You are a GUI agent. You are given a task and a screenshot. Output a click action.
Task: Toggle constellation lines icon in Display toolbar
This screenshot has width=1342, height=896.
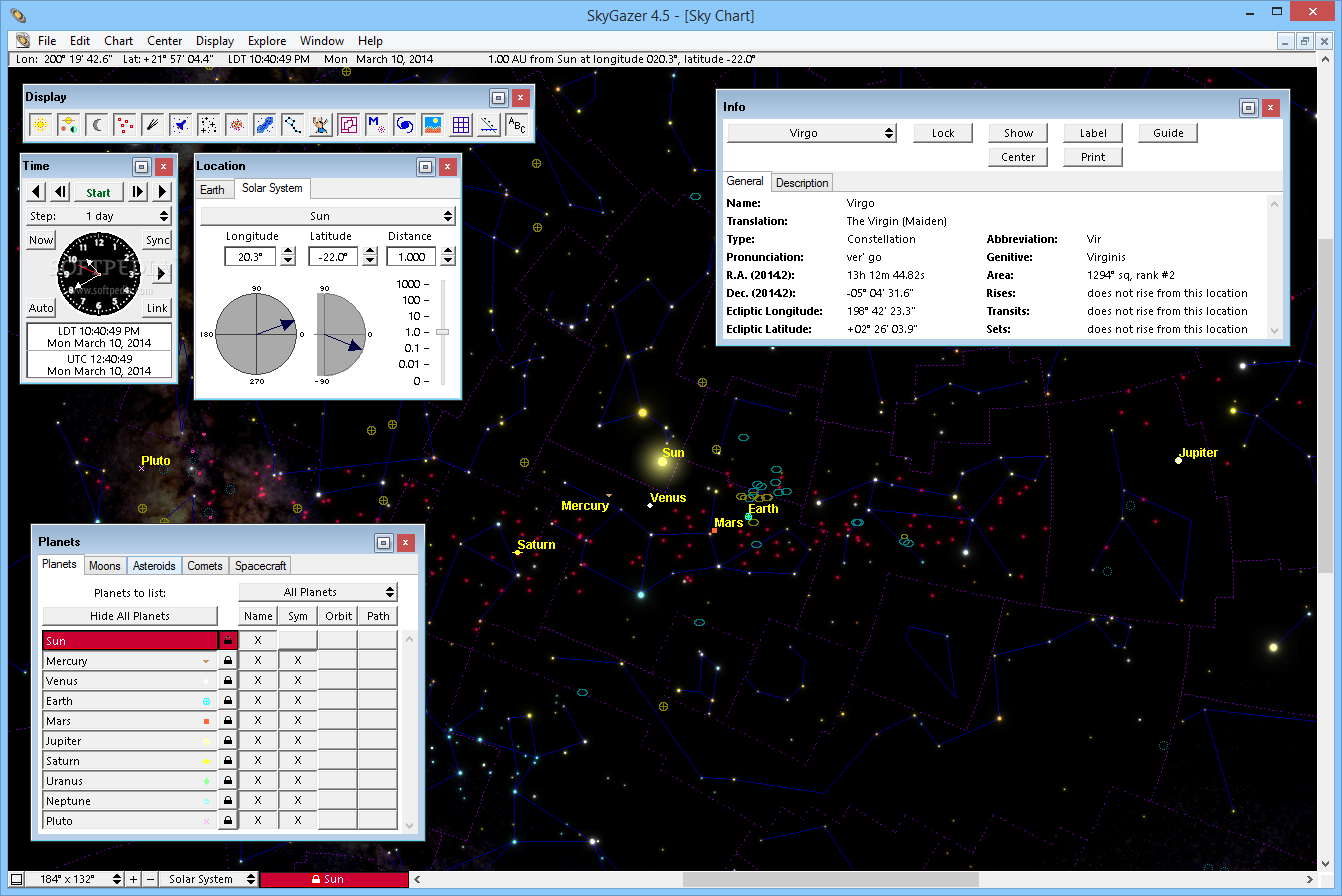pos(292,125)
